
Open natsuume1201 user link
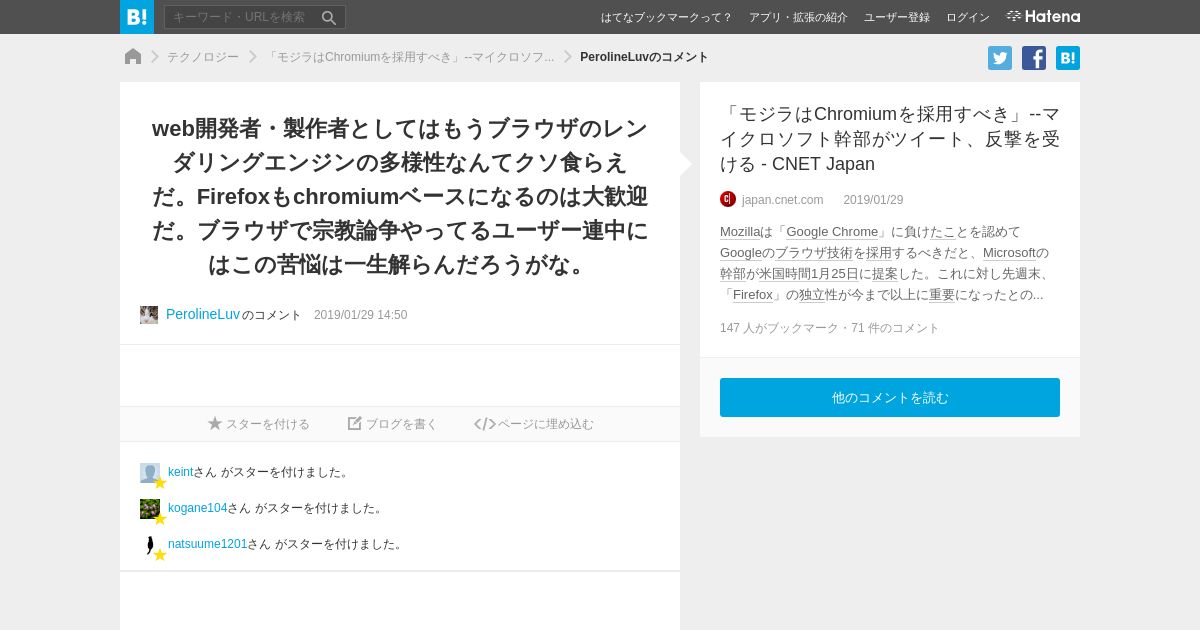(207, 544)
